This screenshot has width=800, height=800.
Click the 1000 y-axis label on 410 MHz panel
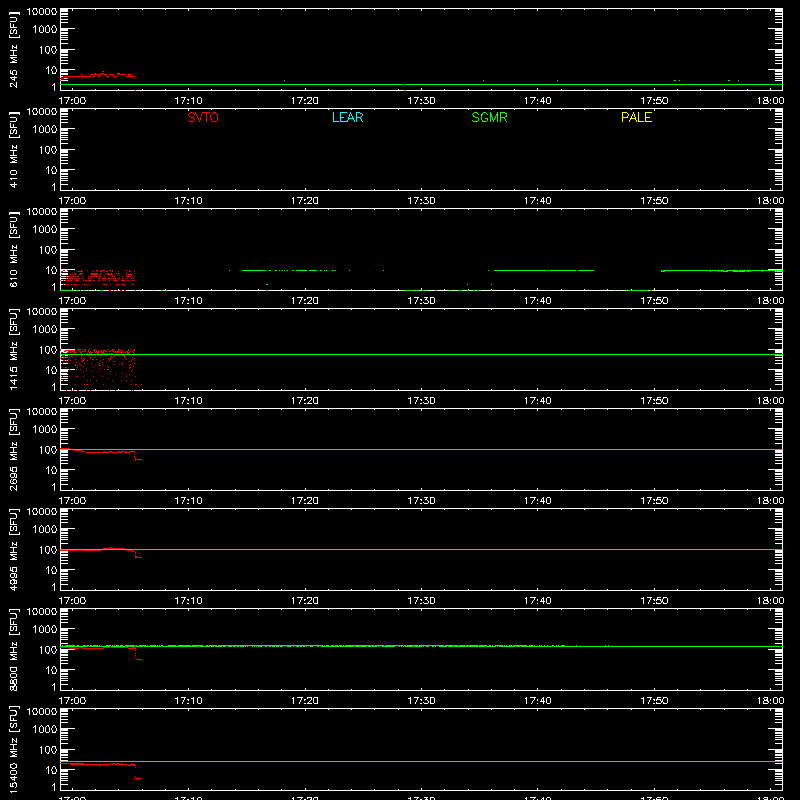[45, 130]
